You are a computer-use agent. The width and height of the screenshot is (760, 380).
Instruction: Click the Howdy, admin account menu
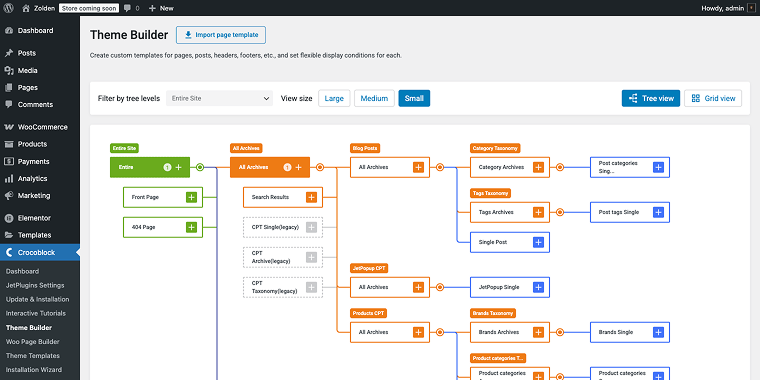coord(729,8)
